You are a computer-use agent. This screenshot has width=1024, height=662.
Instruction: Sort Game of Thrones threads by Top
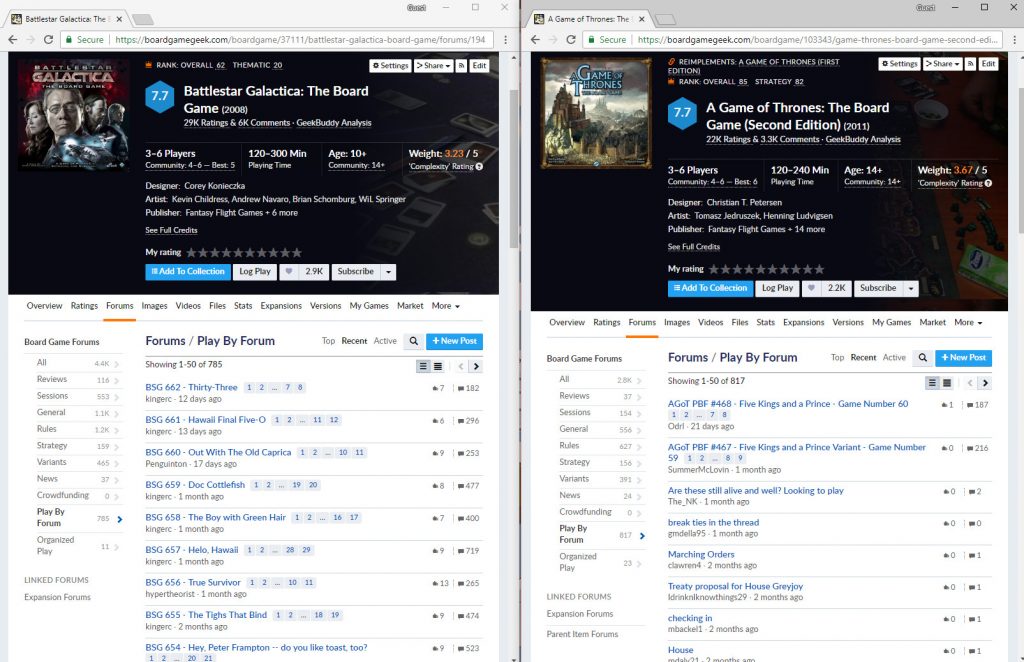[x=838, y=358]
